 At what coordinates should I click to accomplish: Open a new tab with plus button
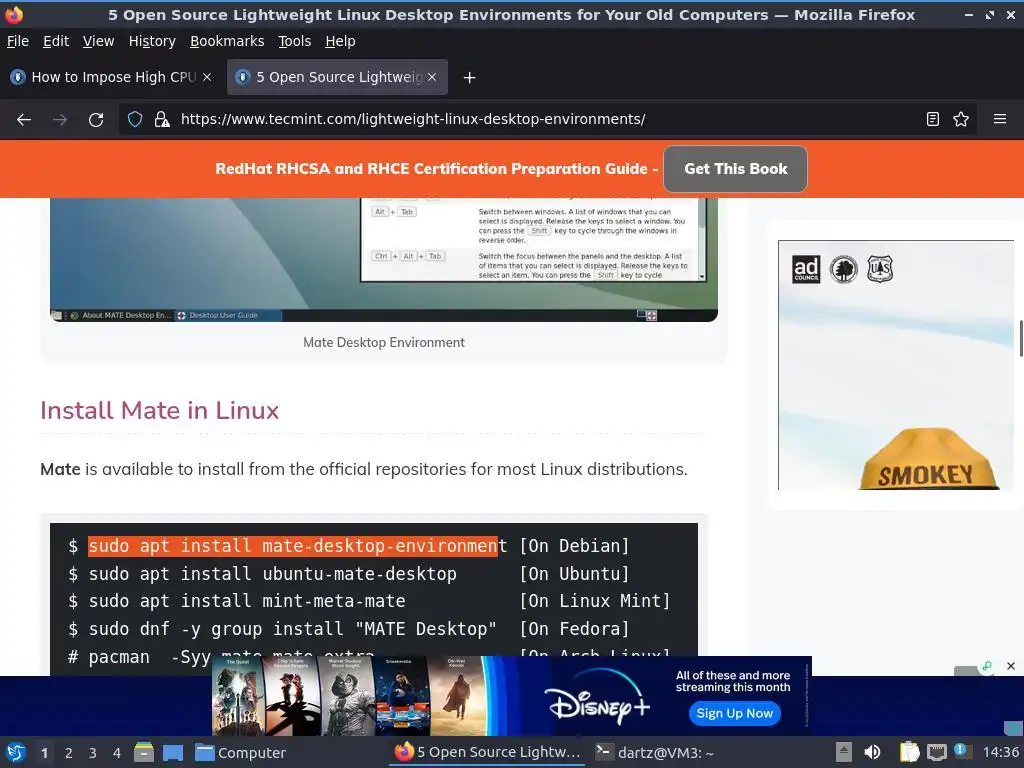click(469, 78)
